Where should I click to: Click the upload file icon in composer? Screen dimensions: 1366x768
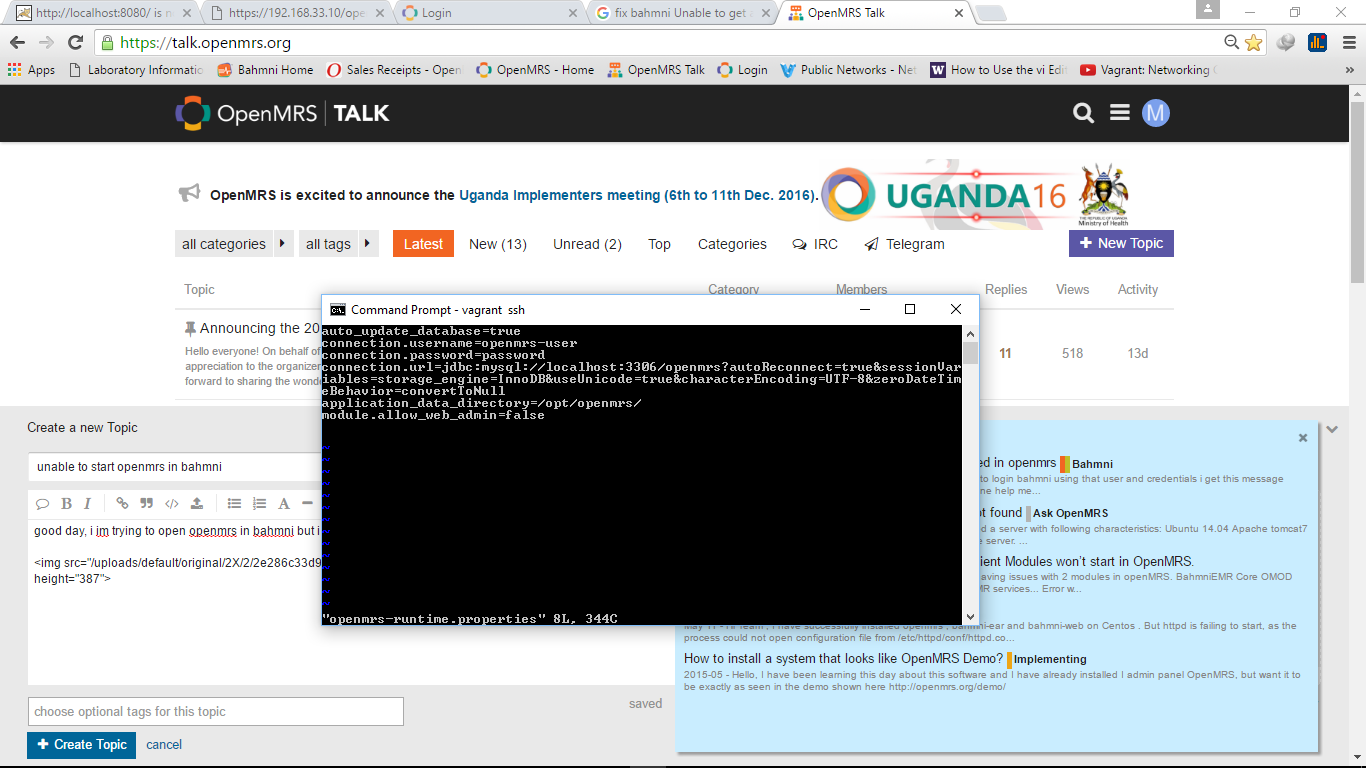197,503
